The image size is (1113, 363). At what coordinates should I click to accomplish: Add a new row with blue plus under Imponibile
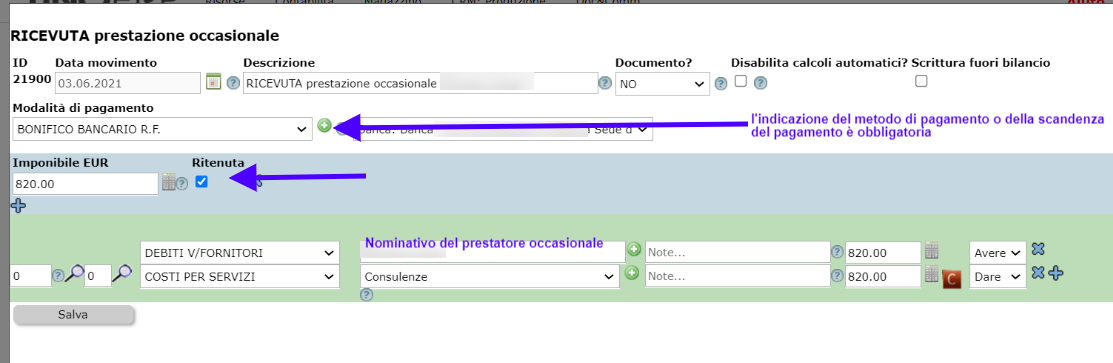click(x=18, y=206)
